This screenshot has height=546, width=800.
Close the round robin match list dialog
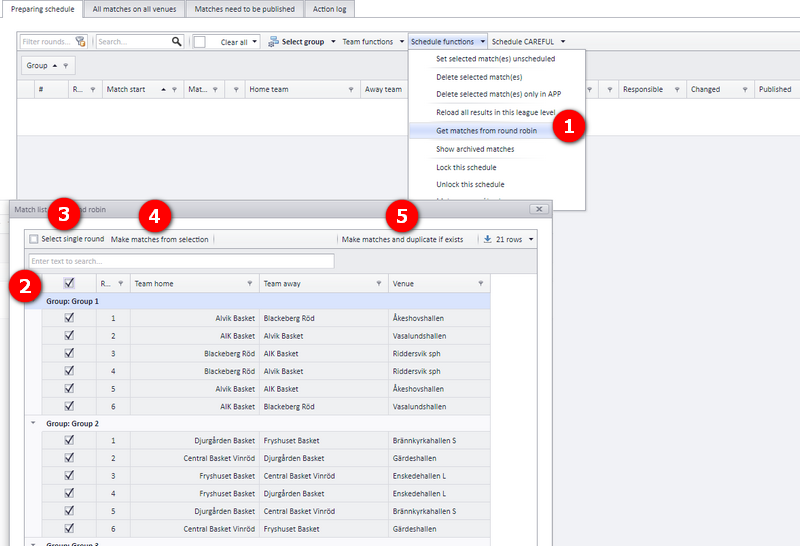click(539, 209)
